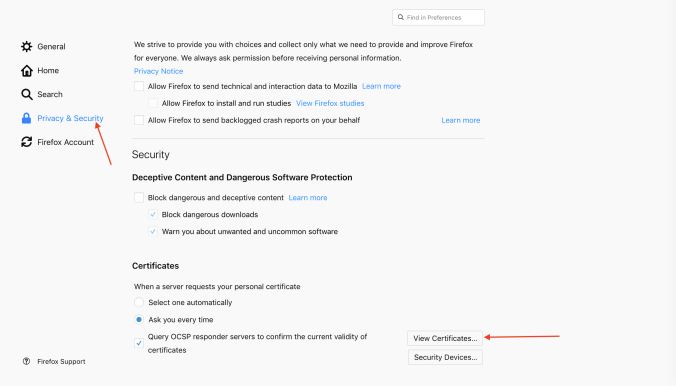Image resolution: width=676 pixels, height=386 pixels.
Task: Toggle Block dangerous downloads checkbox
Action: coord(153,214)
